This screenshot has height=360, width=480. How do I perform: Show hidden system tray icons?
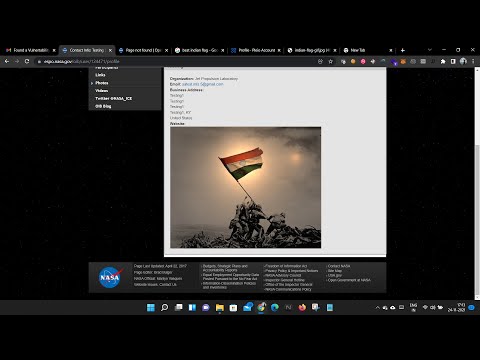(x=377, y=307)
